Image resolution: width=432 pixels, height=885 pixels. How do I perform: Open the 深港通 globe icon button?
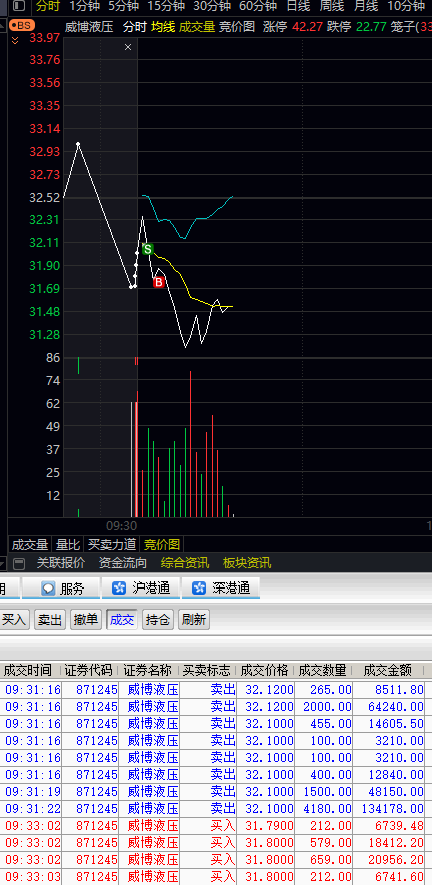[199, 588]
